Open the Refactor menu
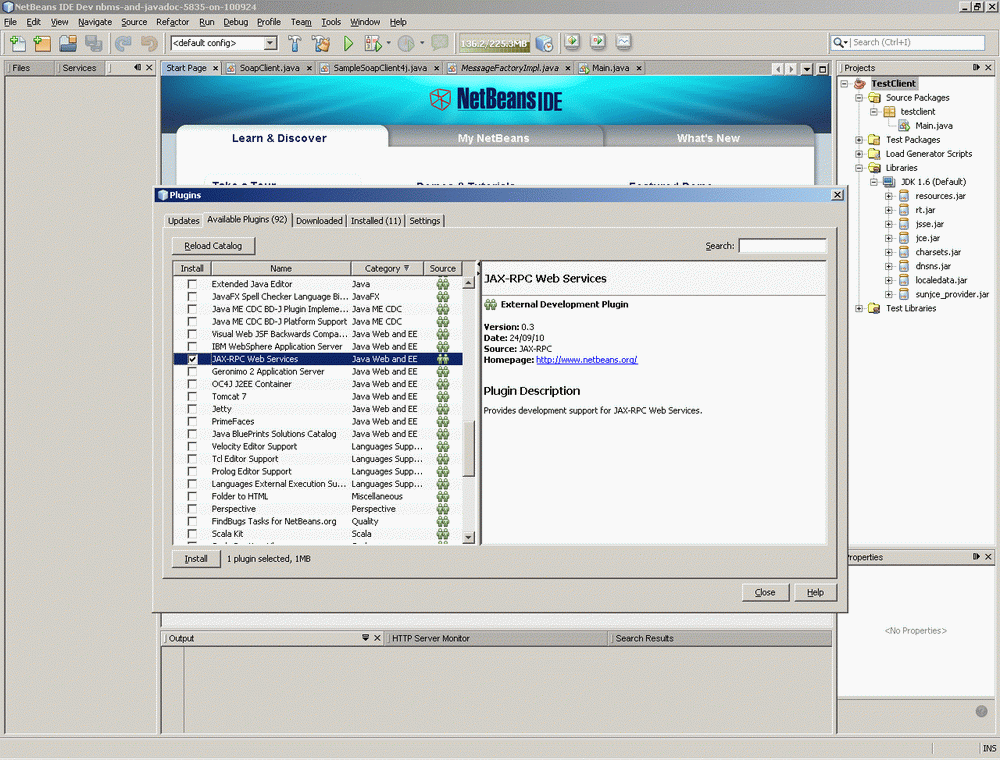Viewport: 1000px width, 760px height. coord(172,22)
